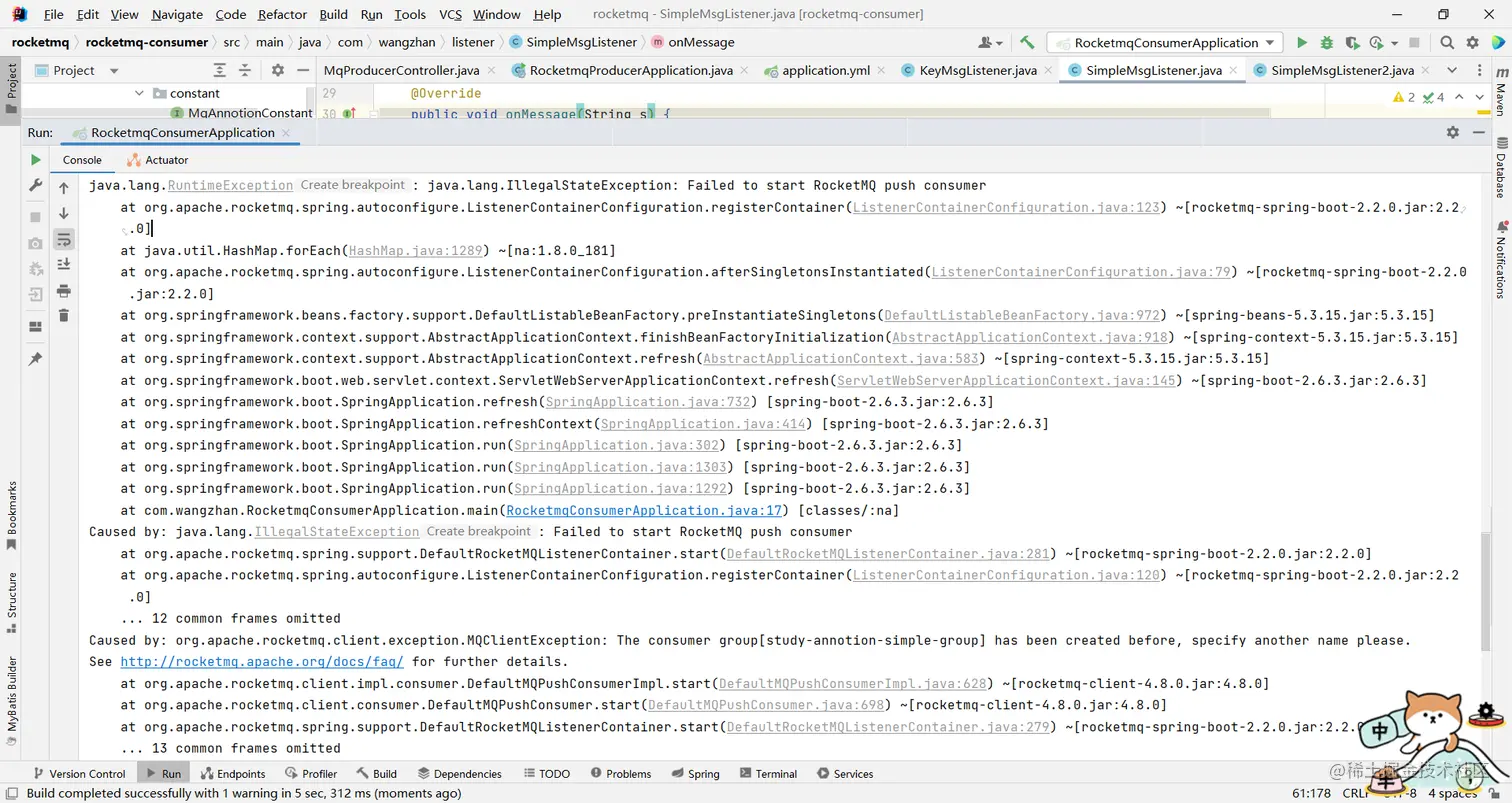Toggle the Bookmarks tool window

(12, 515)
